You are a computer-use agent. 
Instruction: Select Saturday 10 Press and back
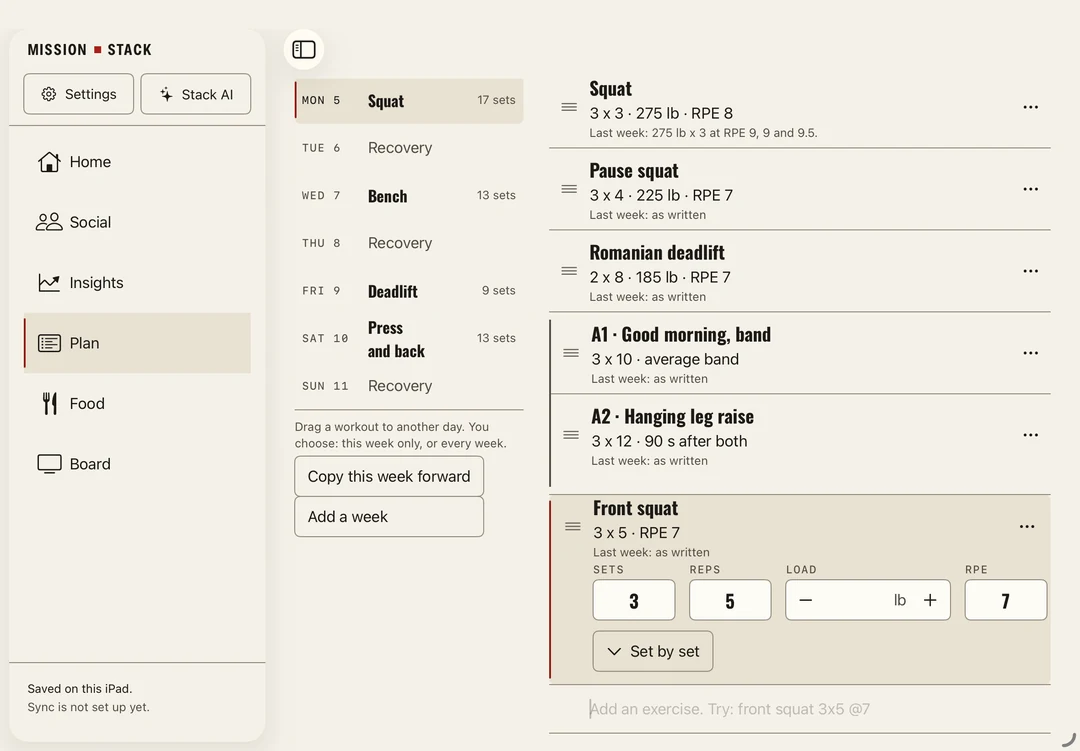(x=409, y=339)
